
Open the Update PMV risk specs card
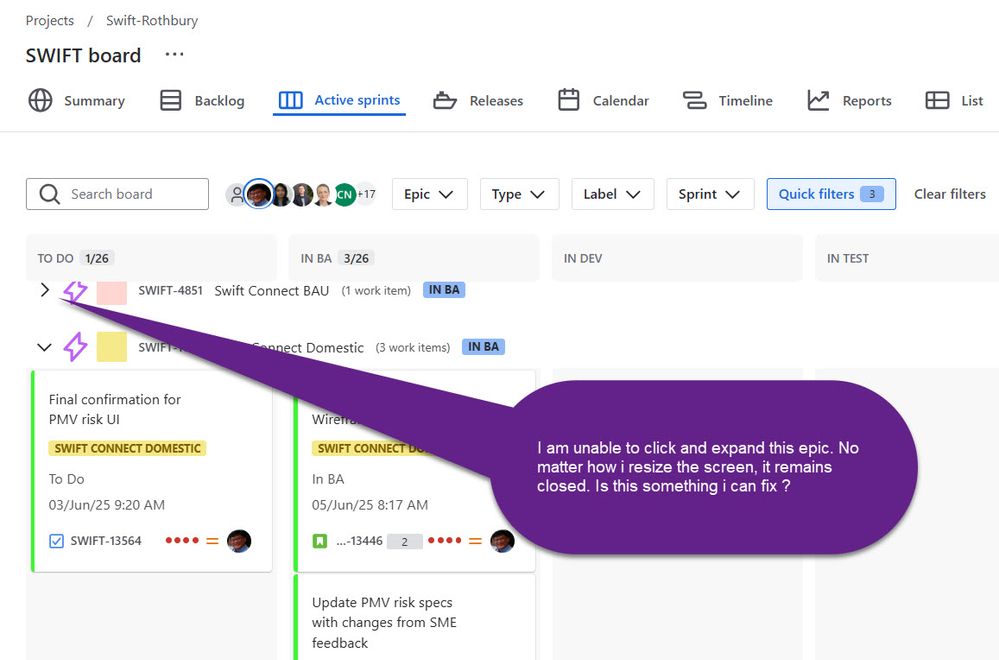(415, 617)
